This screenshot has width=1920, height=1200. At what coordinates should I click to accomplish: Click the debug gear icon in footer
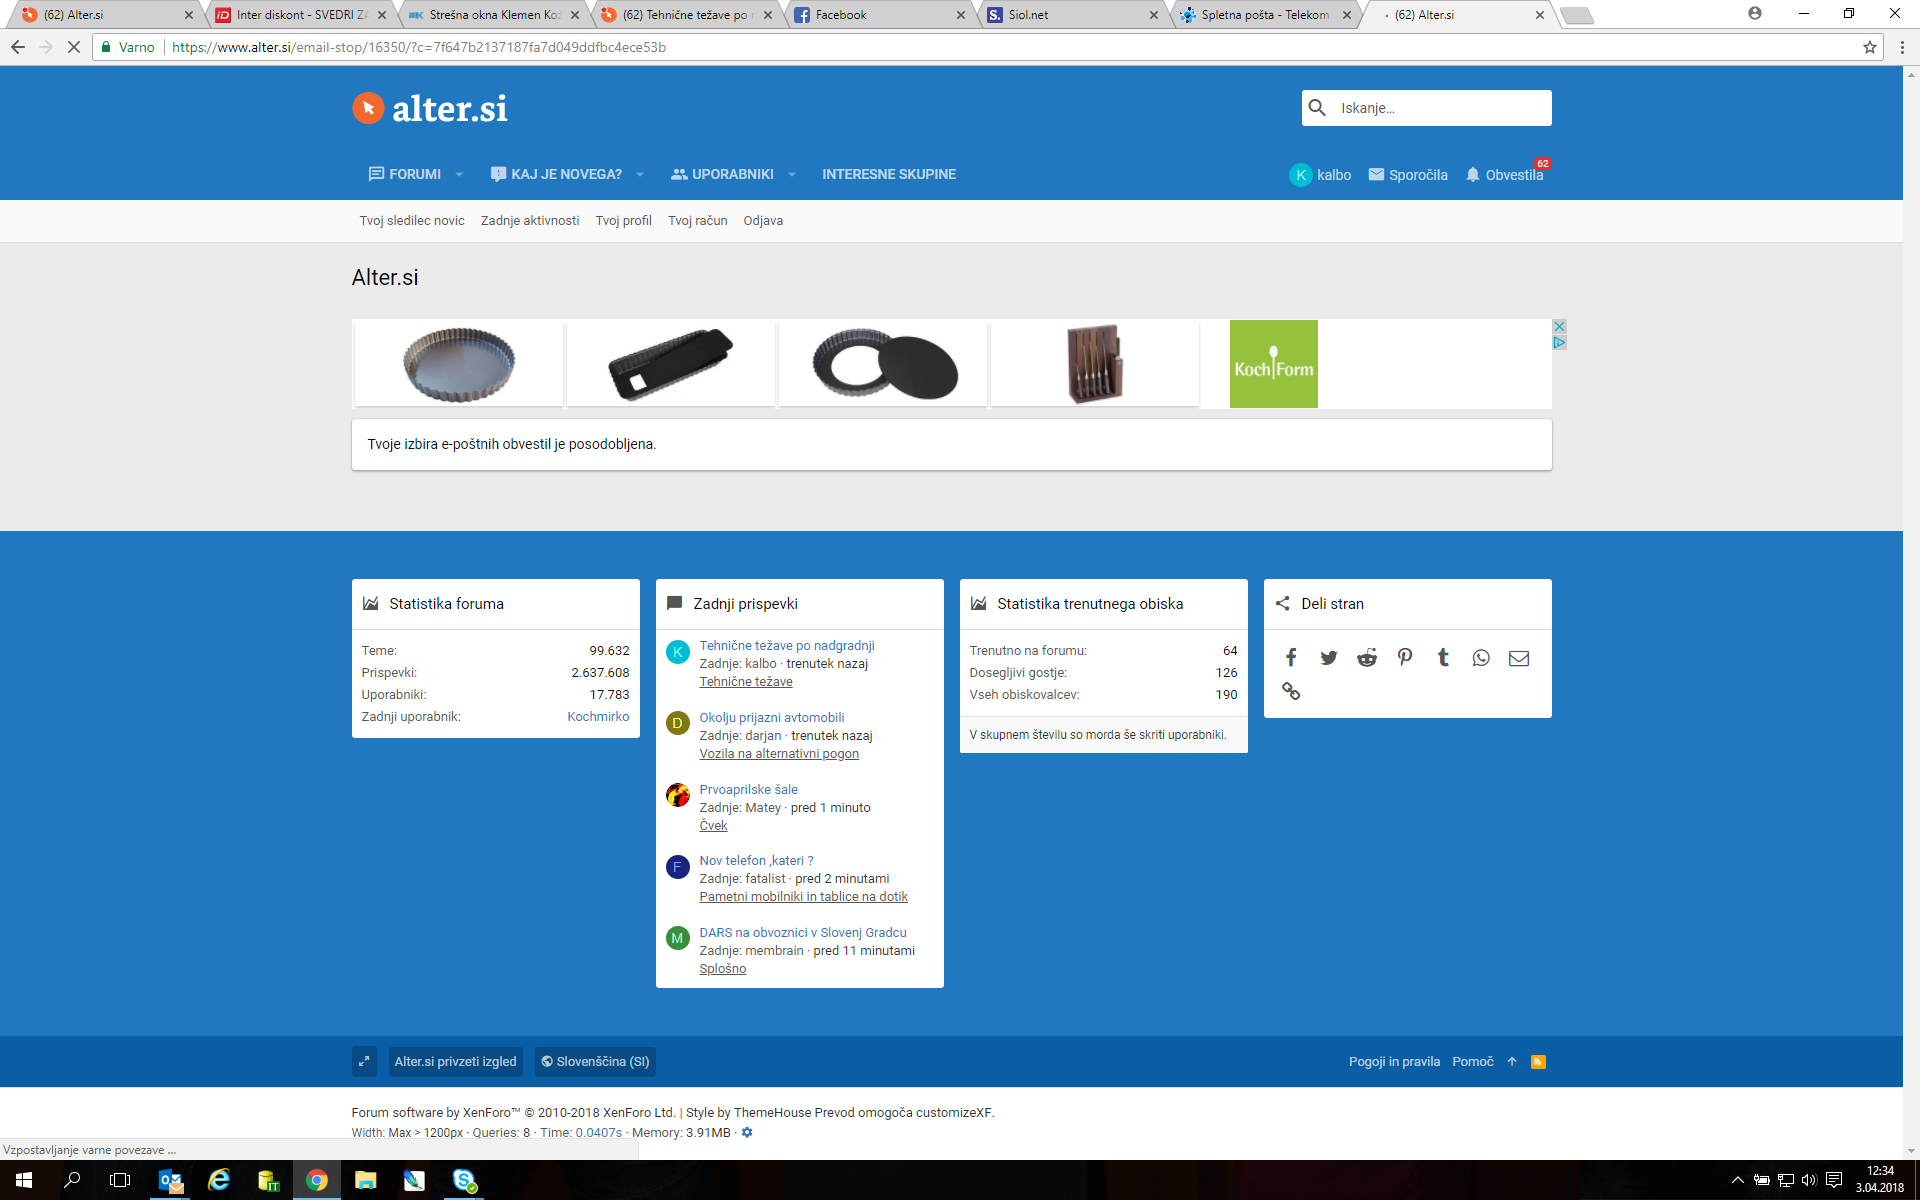(747, 1133)
